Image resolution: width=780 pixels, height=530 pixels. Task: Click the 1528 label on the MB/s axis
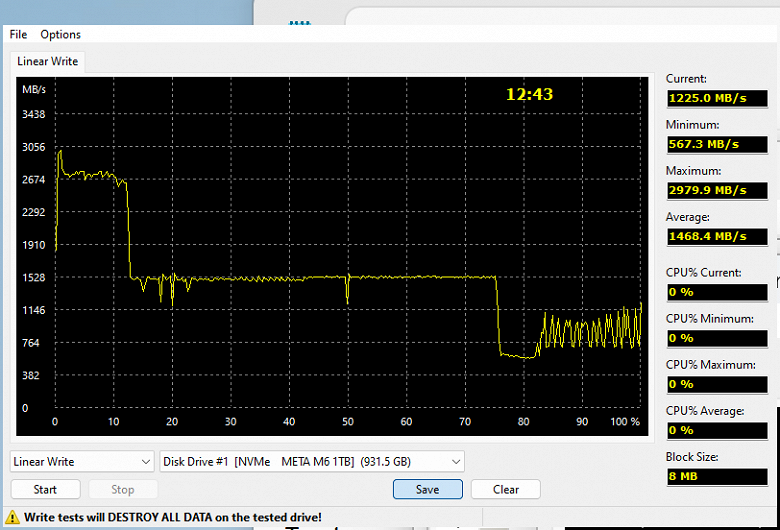coord(33,278)
